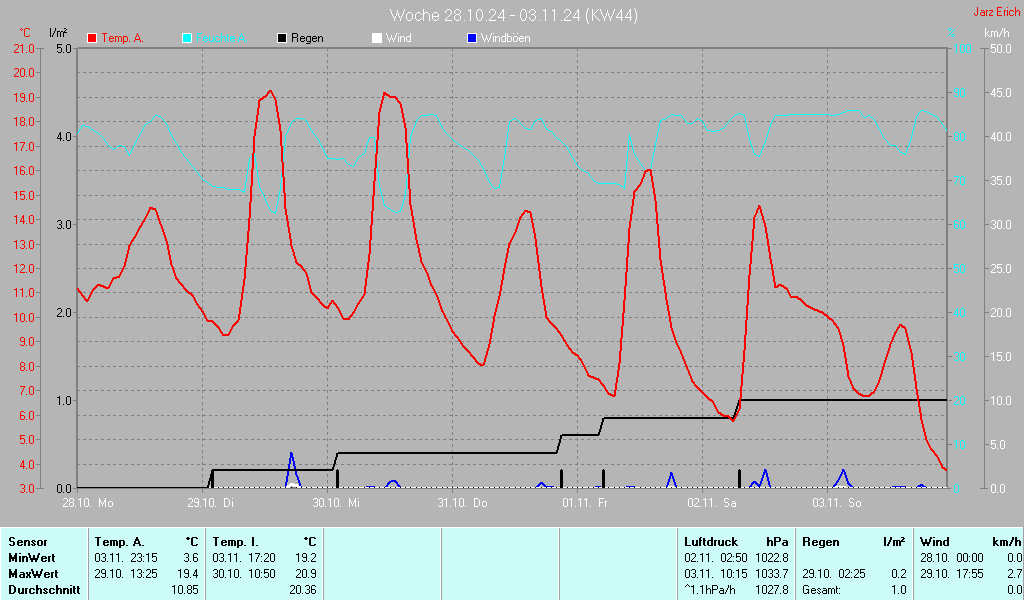Click the '50.0' wind speed axis value
Screen dimensions: 1024x600
[x=1001, y=49]
